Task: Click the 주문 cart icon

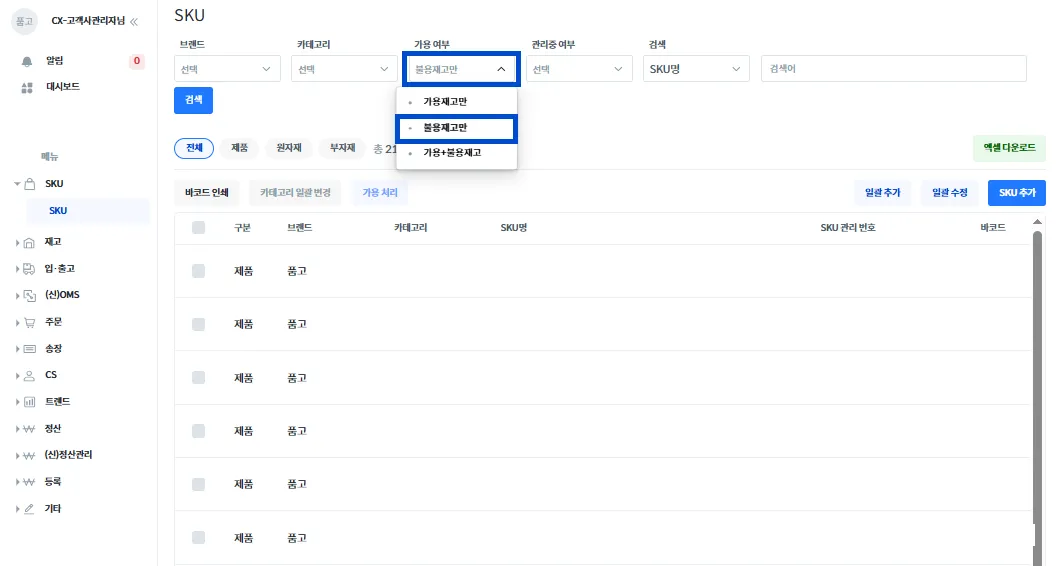Action: click(29, 323)
